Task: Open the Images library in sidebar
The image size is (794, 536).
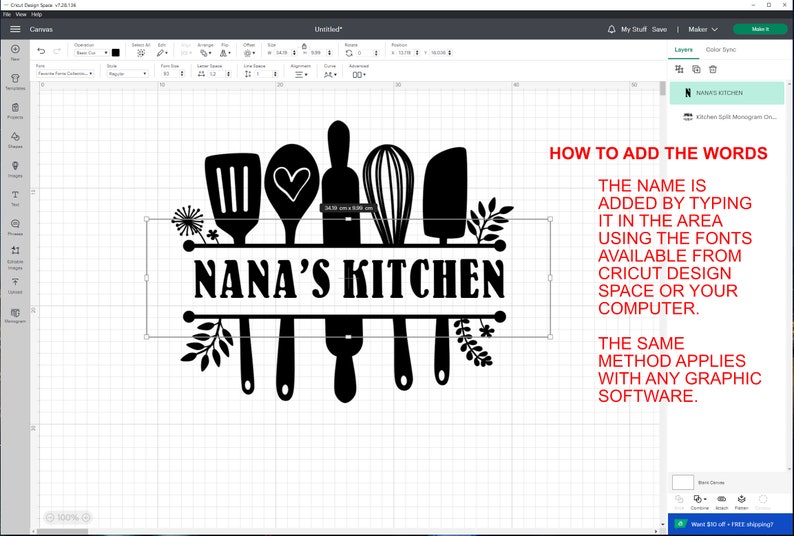Action: (x=15, y=169)
